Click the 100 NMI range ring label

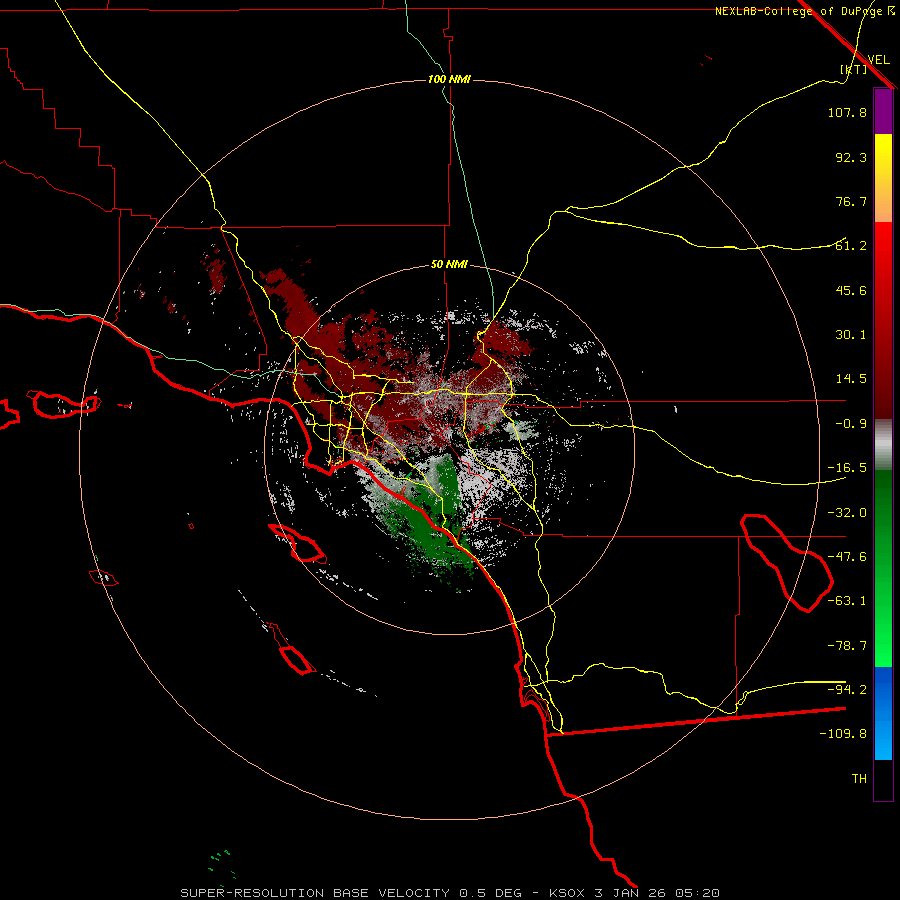coord(449,79)
